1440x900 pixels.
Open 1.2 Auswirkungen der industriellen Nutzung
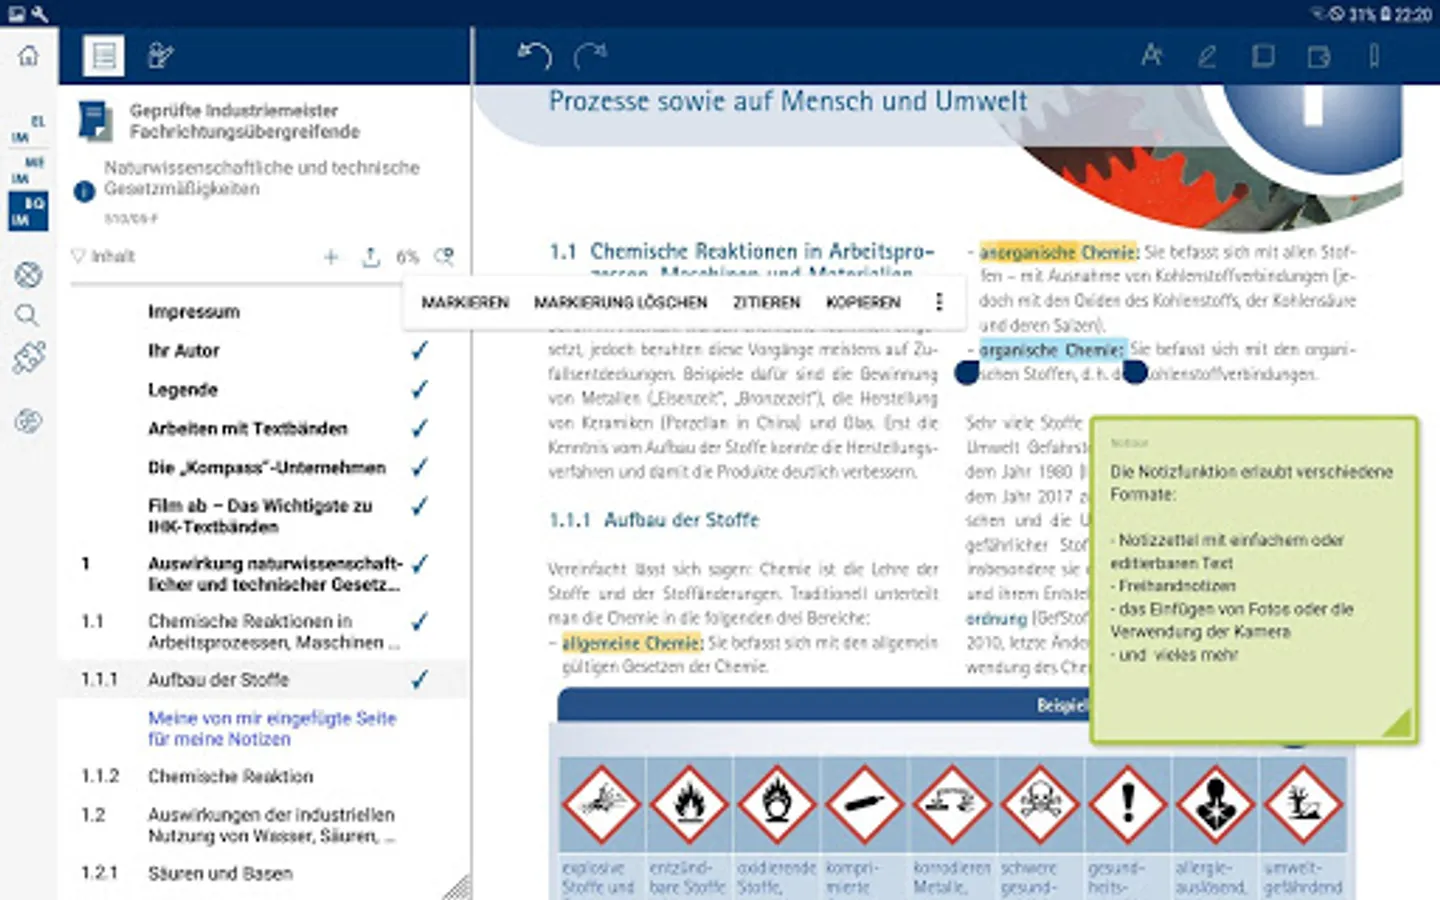click(x=272, y=826)
